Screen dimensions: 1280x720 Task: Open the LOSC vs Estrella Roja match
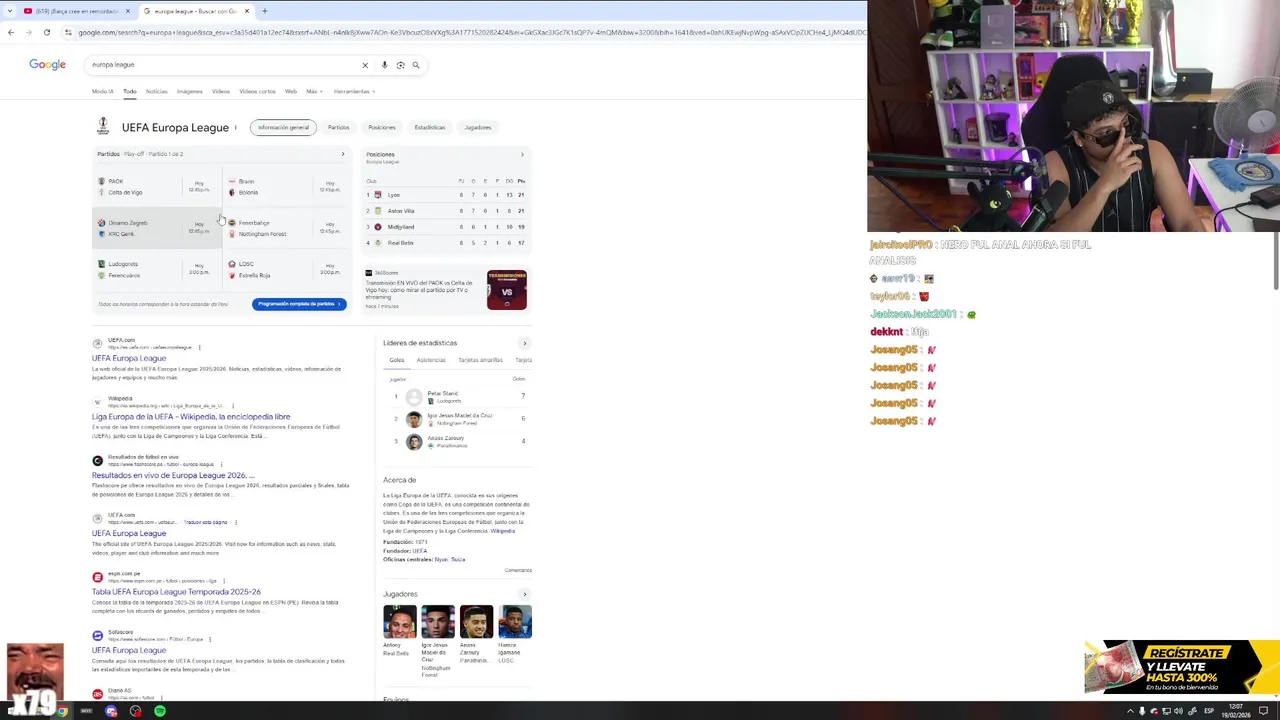click(x=287, y=269)
